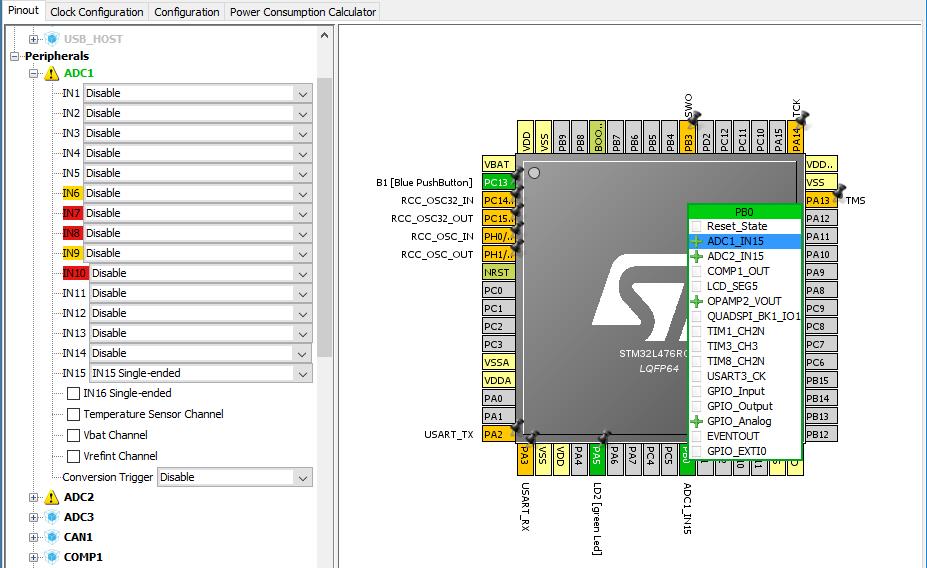927x568 pixels.
Task: Choose OPAMP2_VOUT pin function
Action: click(x=745, y=301)
